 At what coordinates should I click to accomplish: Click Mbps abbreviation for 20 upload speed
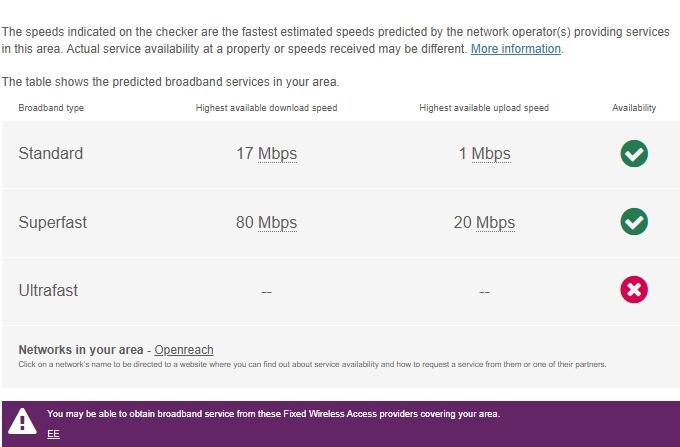click(495, 223)
